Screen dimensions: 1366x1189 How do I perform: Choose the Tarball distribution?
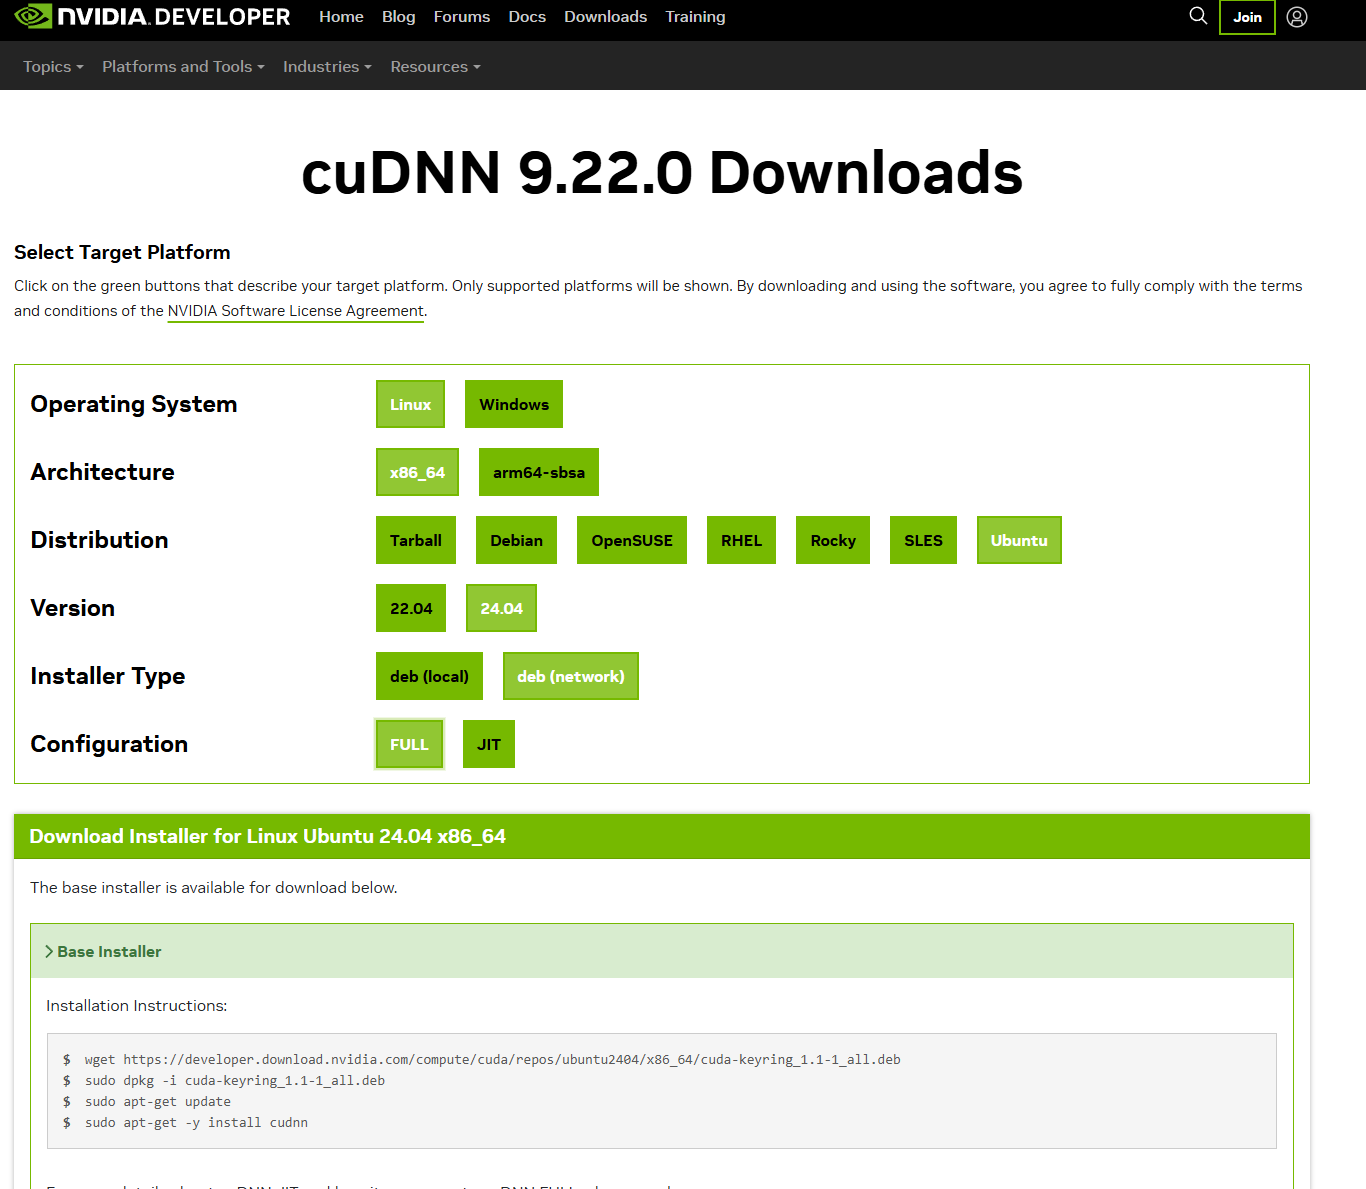point(416,540)
